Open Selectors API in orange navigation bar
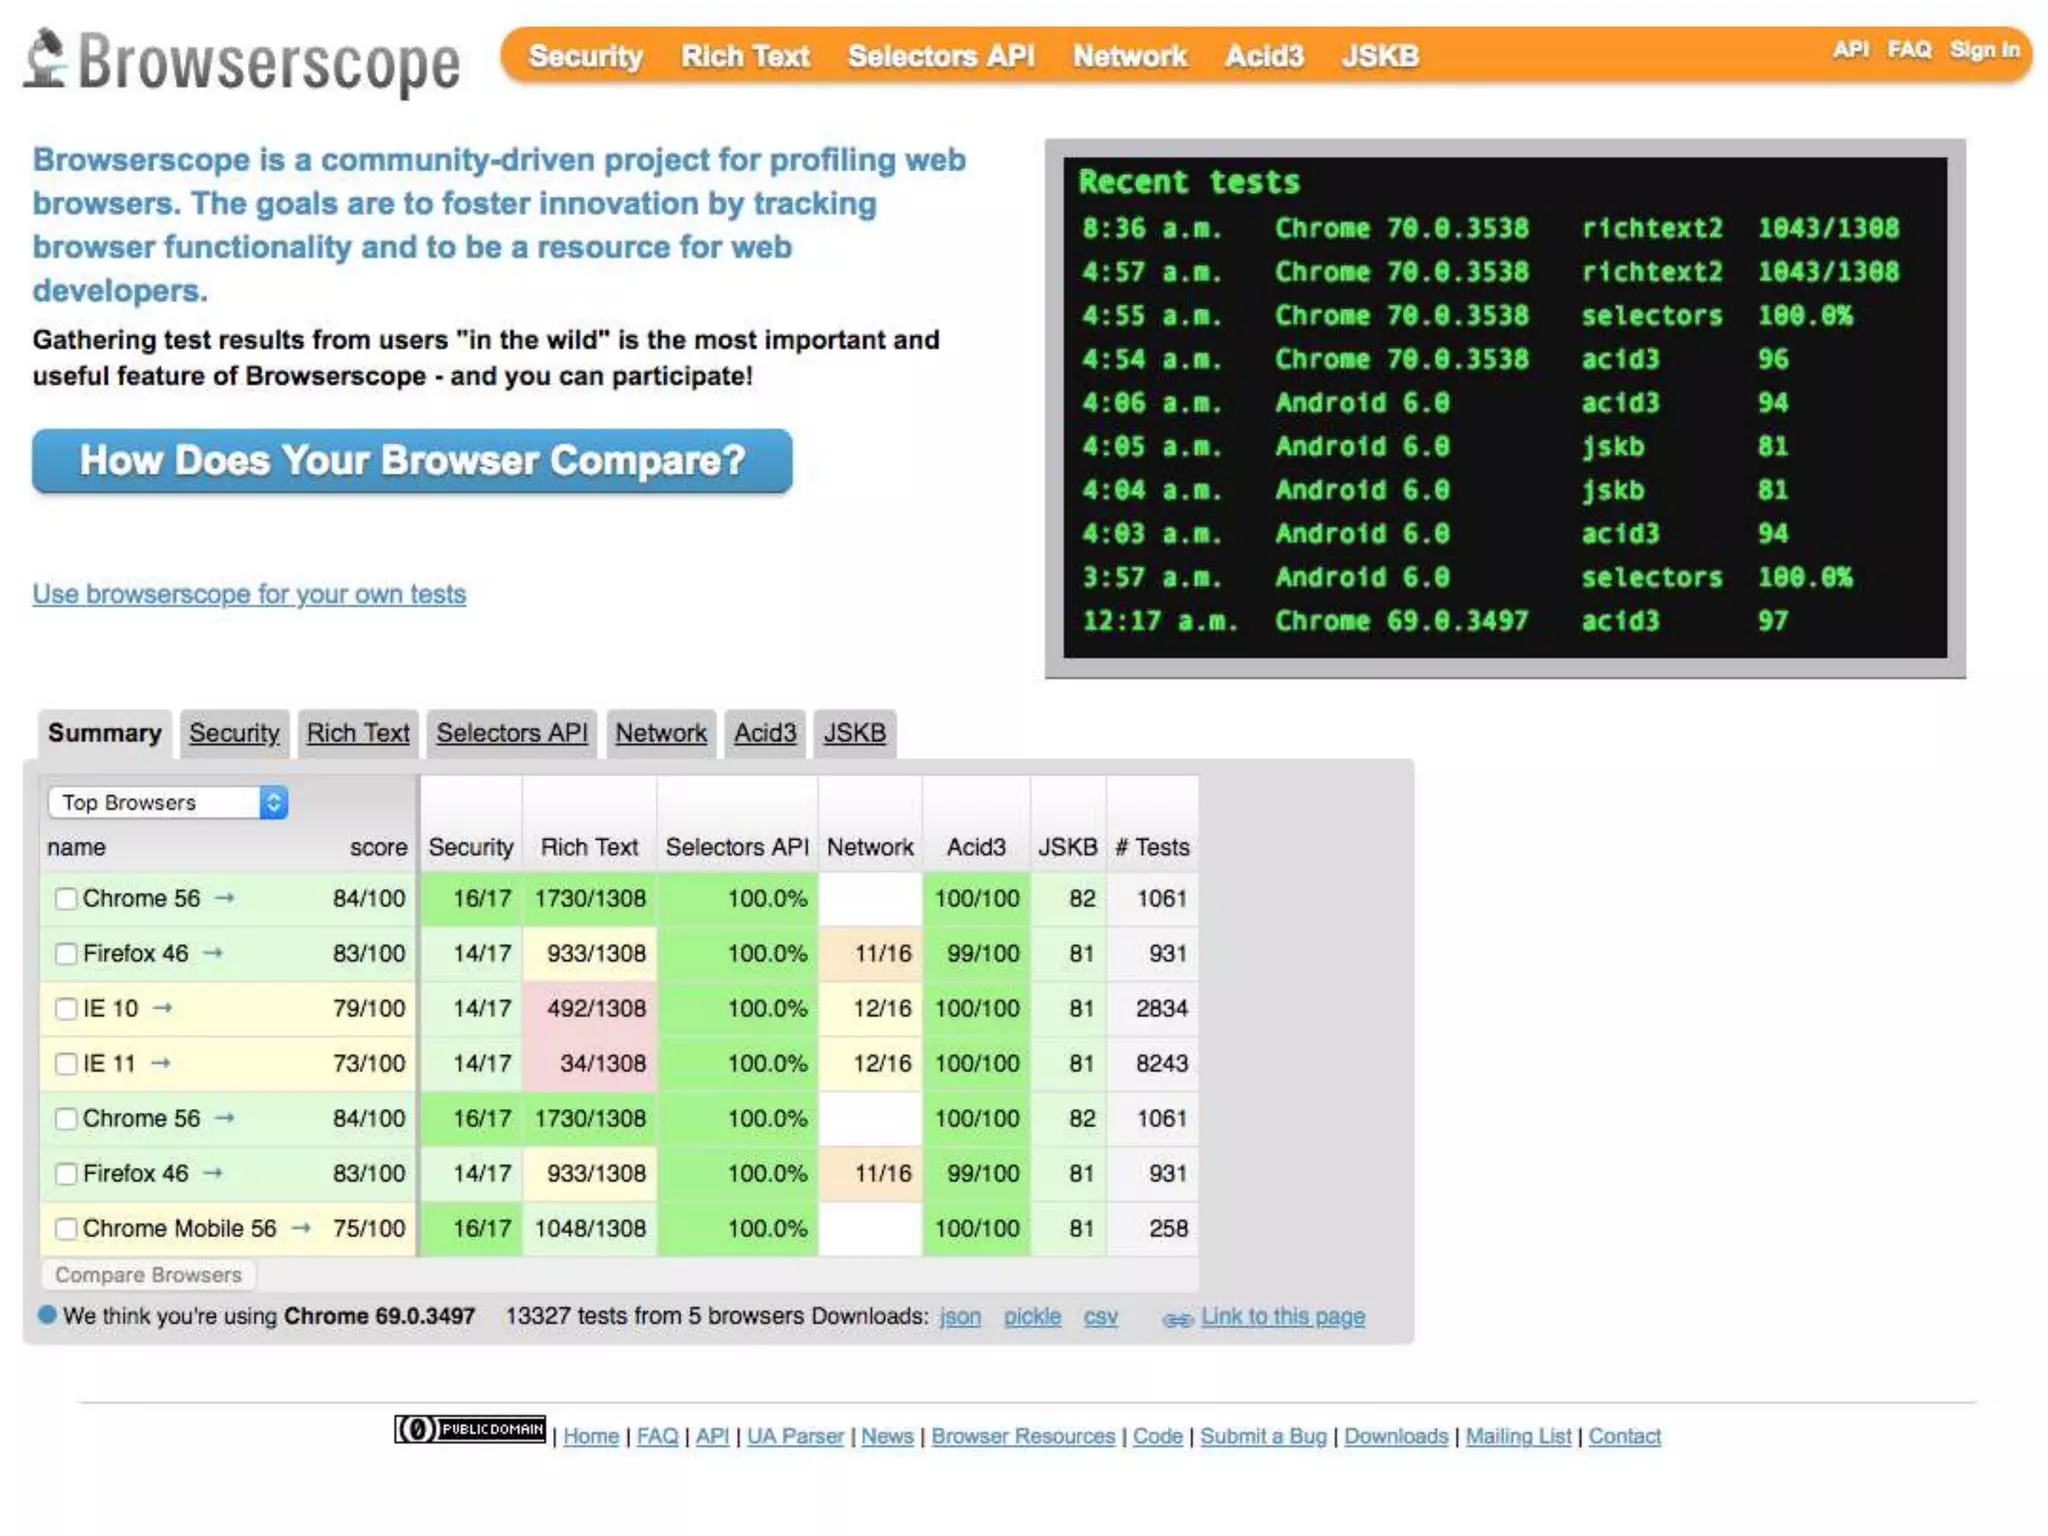This screenshot has width=2048, height=1536. coord(940,56)
